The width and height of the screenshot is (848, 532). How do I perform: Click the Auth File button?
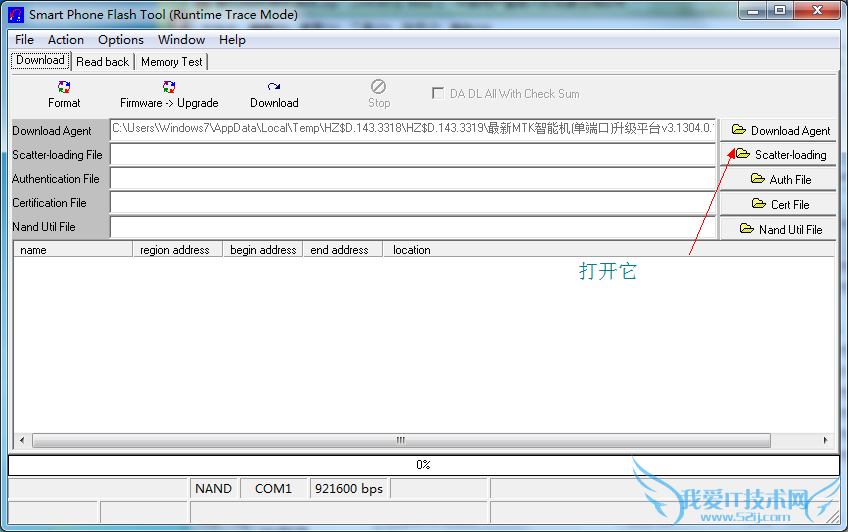(779, 179)
